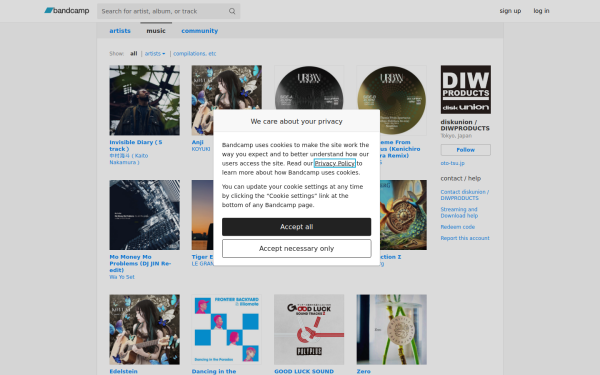Open the Edelstein title link

click(x=123, y=371)
